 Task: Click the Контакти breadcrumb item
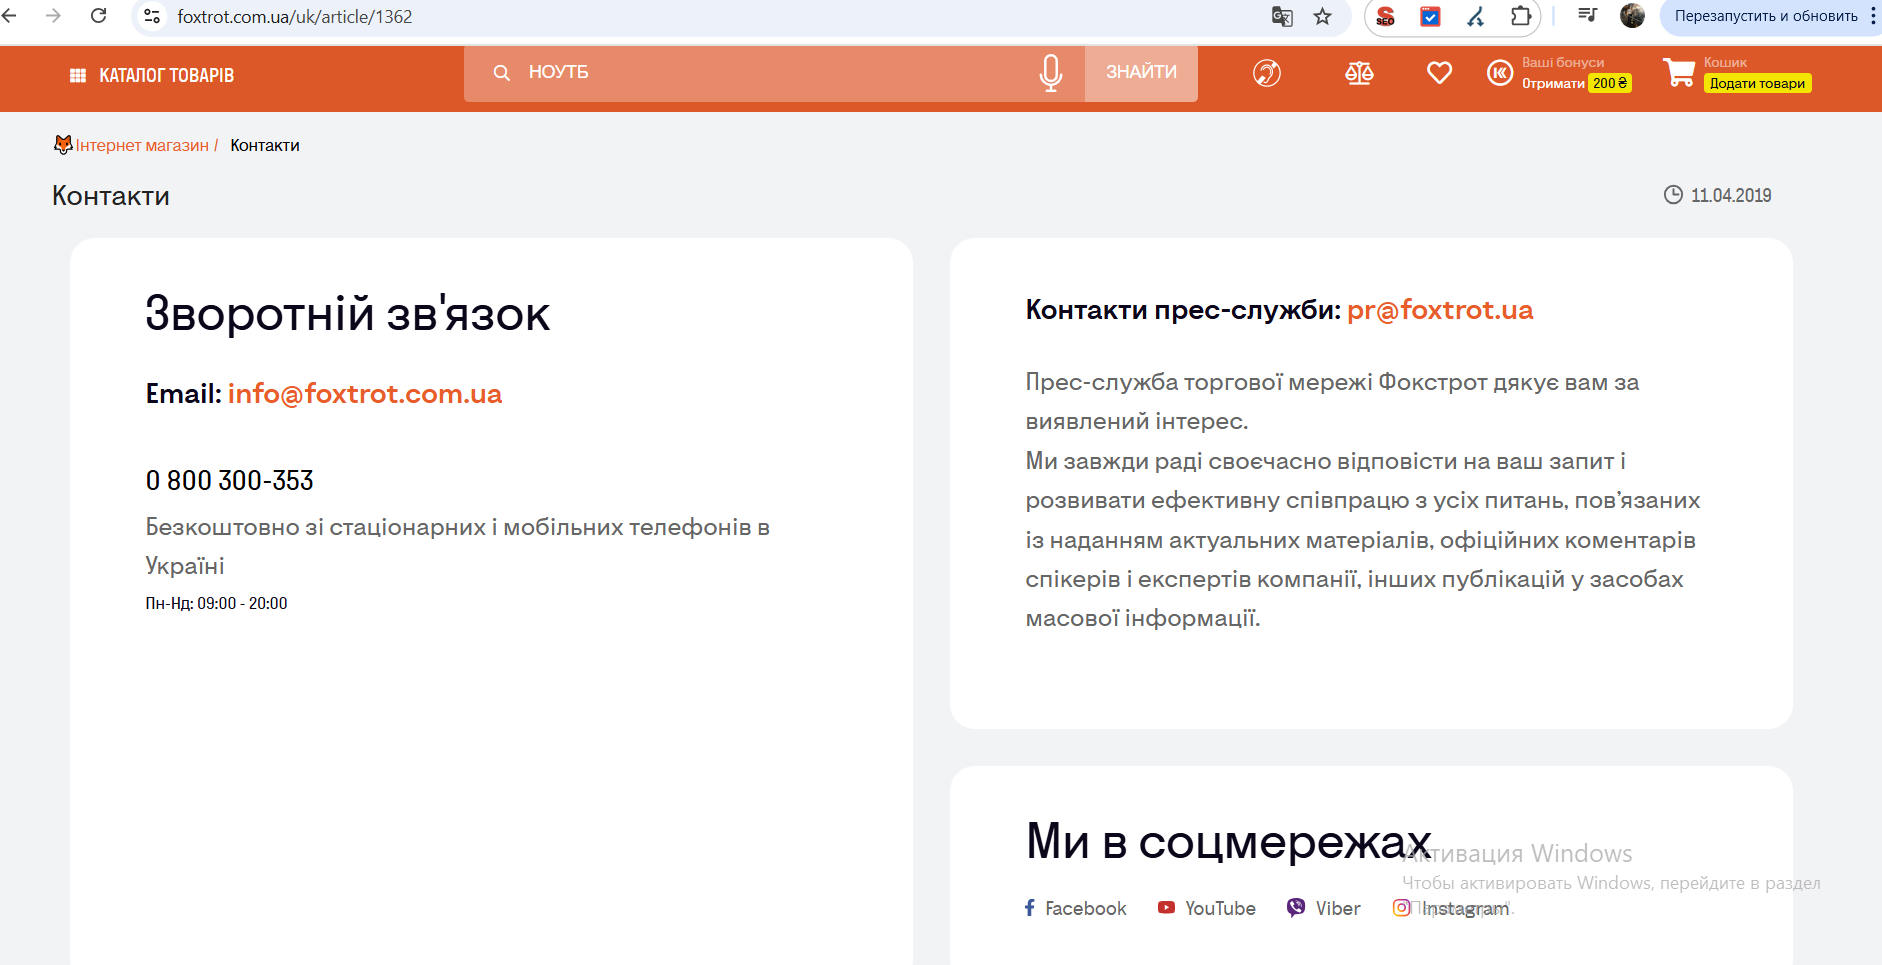point(265,146)
